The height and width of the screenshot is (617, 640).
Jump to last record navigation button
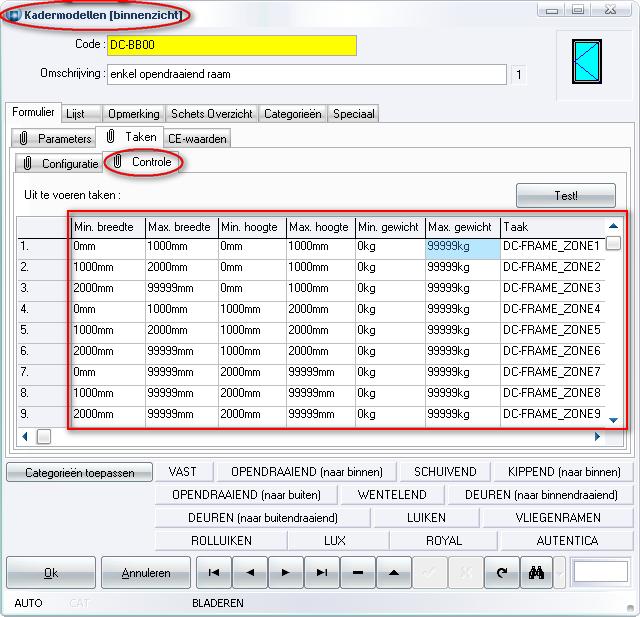pyautogui.click(x=322, y=573)
